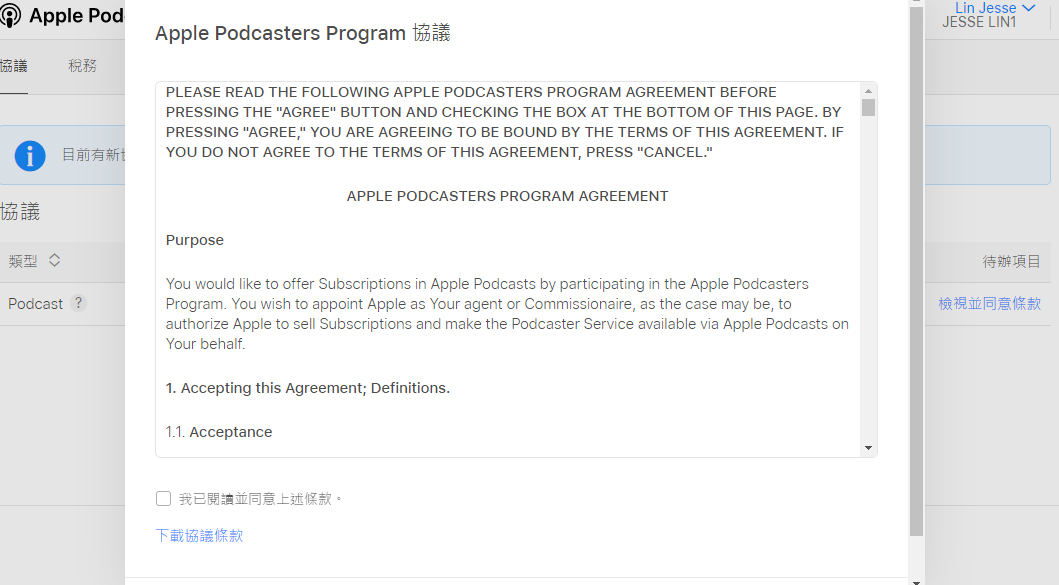Click the 類型 column header text

(x=23, y=261)
